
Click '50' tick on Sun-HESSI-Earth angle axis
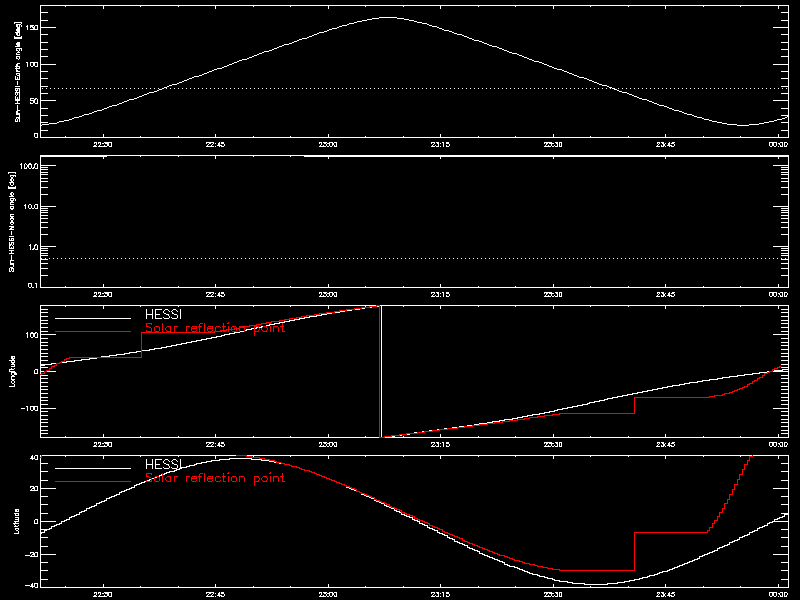coord(34,101)
